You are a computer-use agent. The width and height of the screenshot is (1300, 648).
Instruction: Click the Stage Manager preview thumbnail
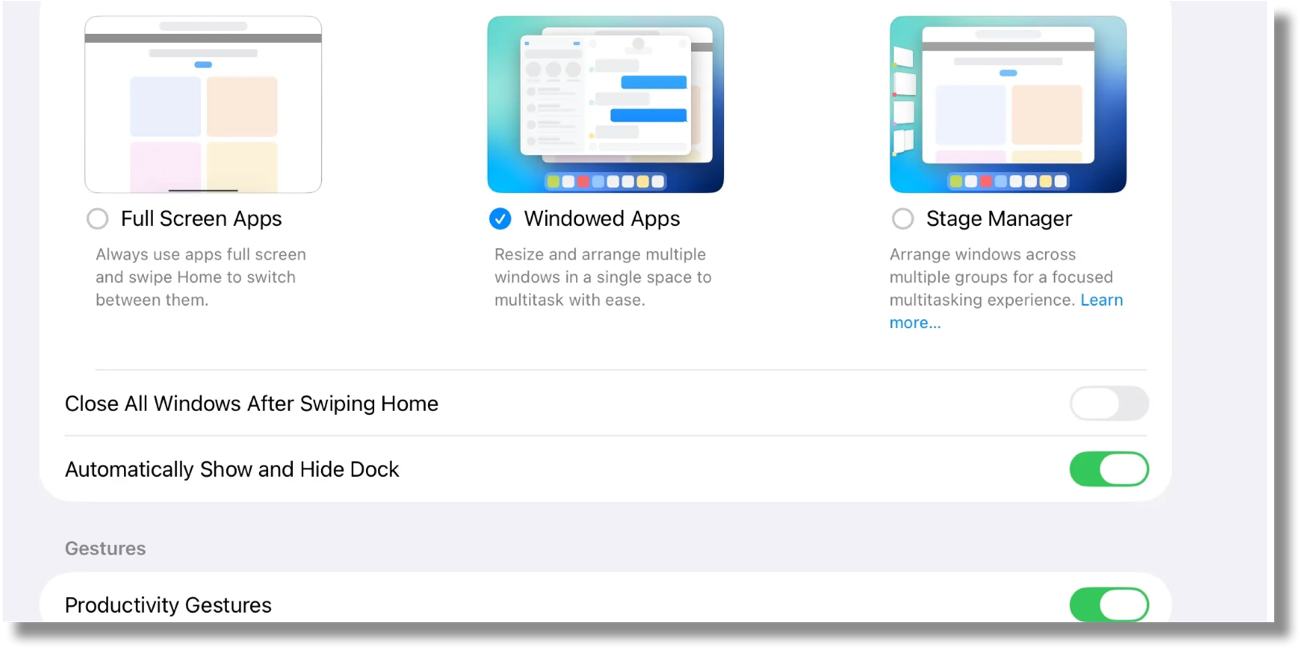click(1007, 104)
